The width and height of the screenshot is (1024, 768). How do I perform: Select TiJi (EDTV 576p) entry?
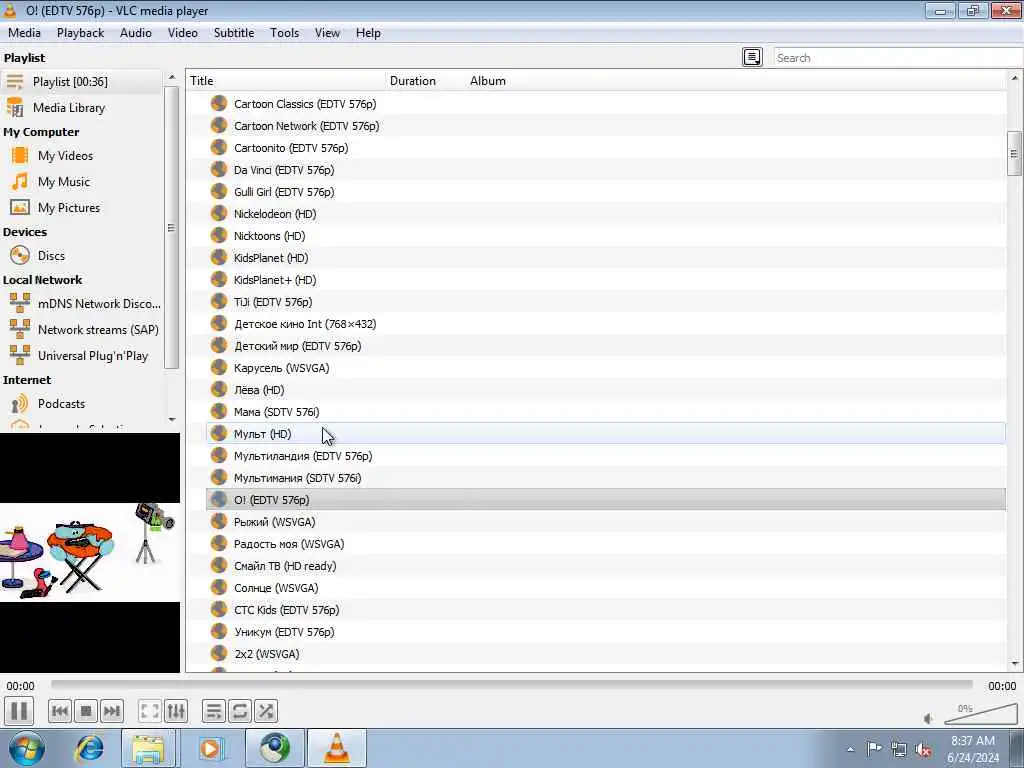click(x=605, y=302)
